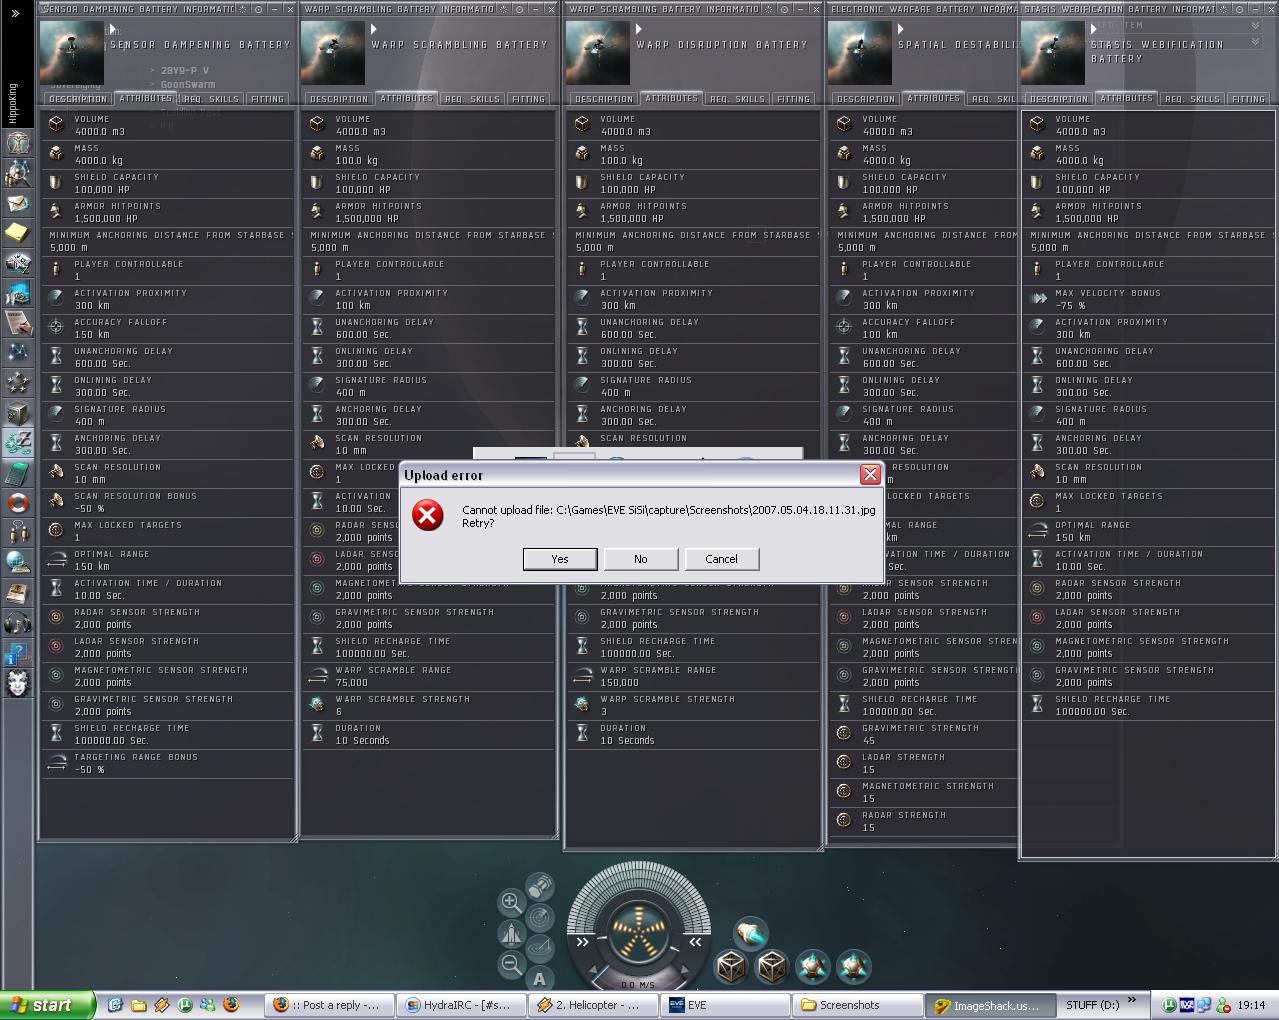Expand the sidebar with the double-arrow at top

pos(14,14)
